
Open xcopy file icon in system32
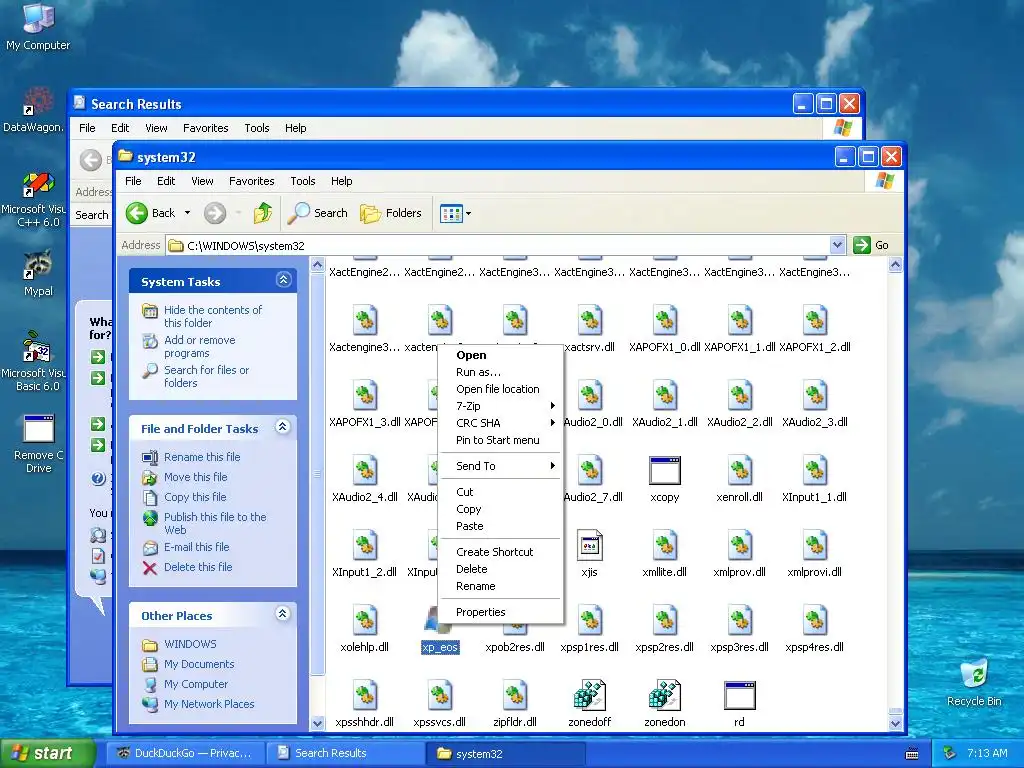tap(665, 471)
